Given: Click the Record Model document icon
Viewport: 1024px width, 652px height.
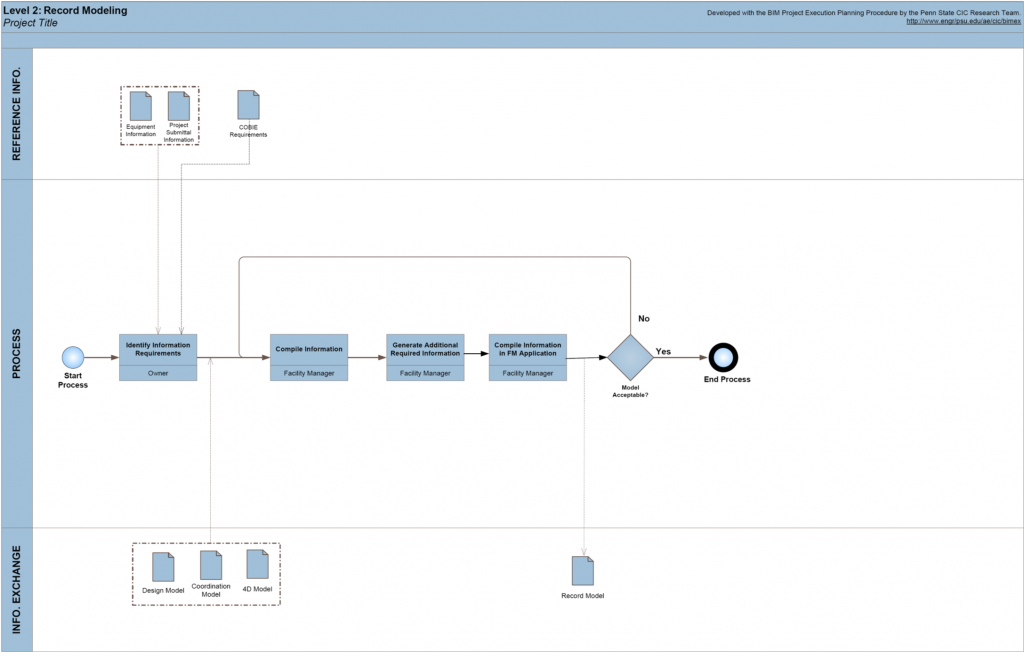Looking at the screenshot, I should (x=582, y=571).
